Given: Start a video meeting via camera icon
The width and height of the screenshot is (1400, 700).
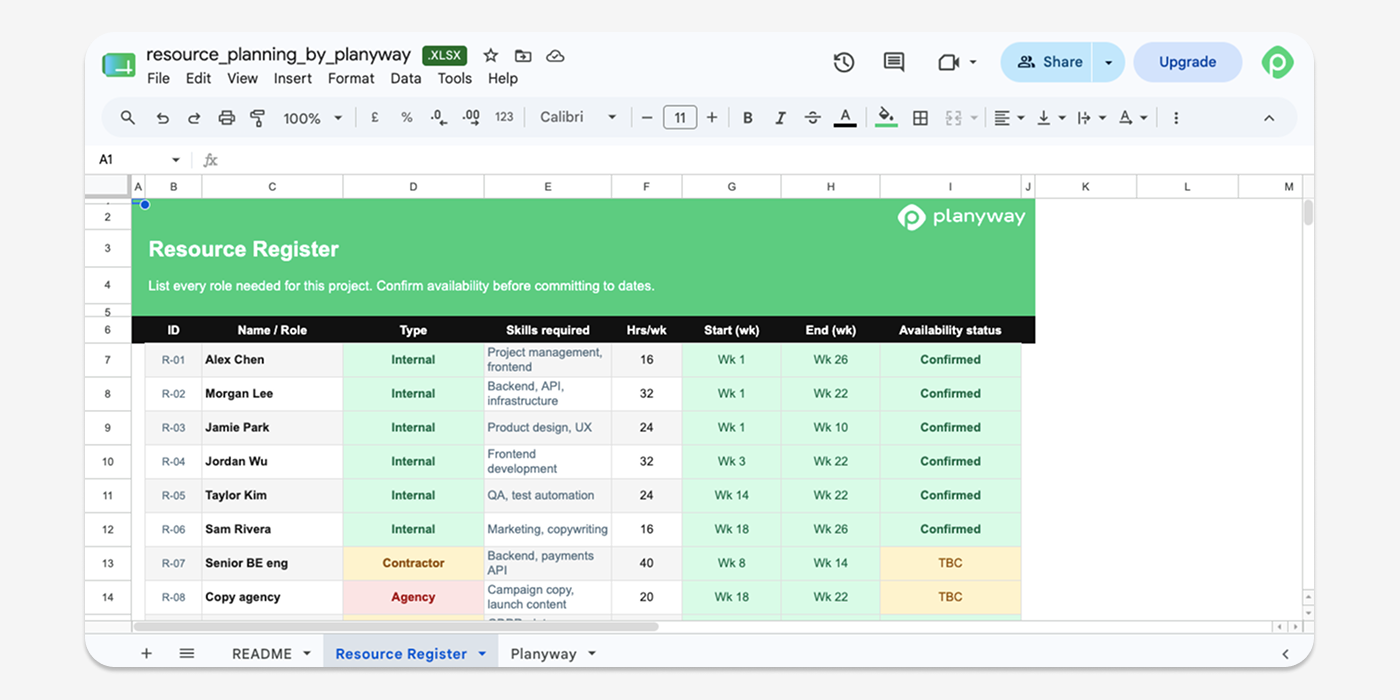Looking at the screenshot, I should [949, 62].
